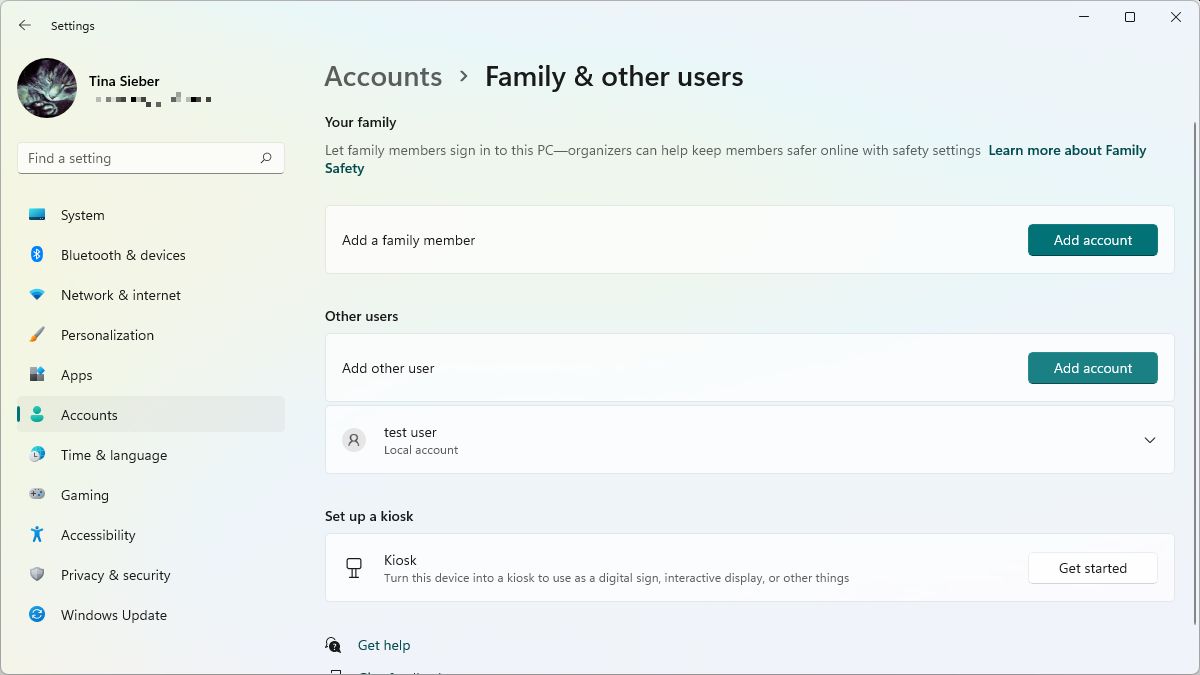Select Accounts in the sidebar
The width and height of the screenshot is (1200, 675).
click(x=89, y=415)
